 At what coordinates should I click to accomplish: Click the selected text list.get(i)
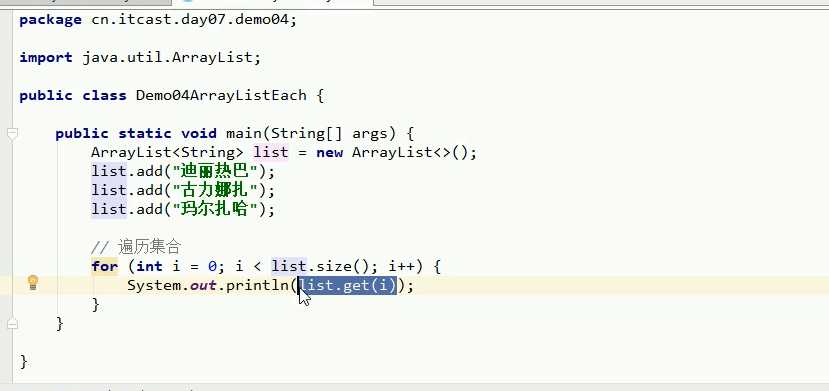(347, 286)
